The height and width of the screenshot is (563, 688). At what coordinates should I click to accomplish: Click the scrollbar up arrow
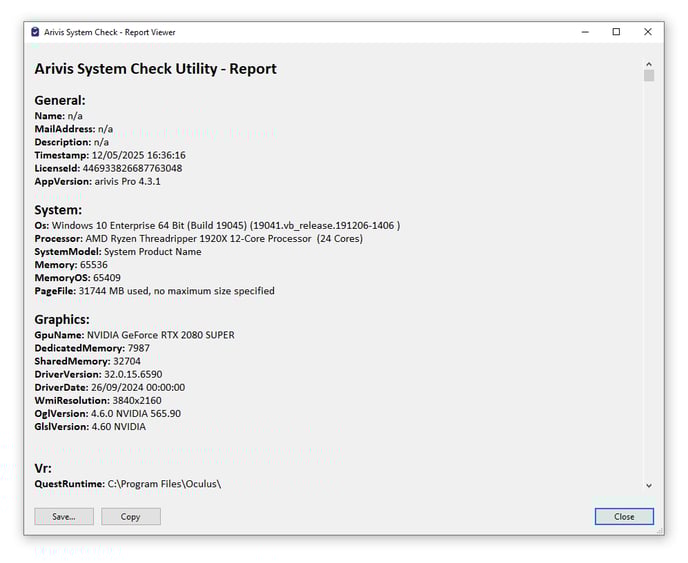click(x=649, y=64)
